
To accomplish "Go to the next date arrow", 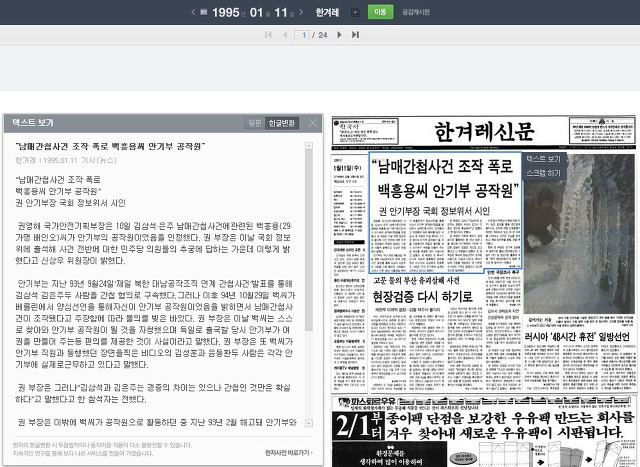I will 301,12.
